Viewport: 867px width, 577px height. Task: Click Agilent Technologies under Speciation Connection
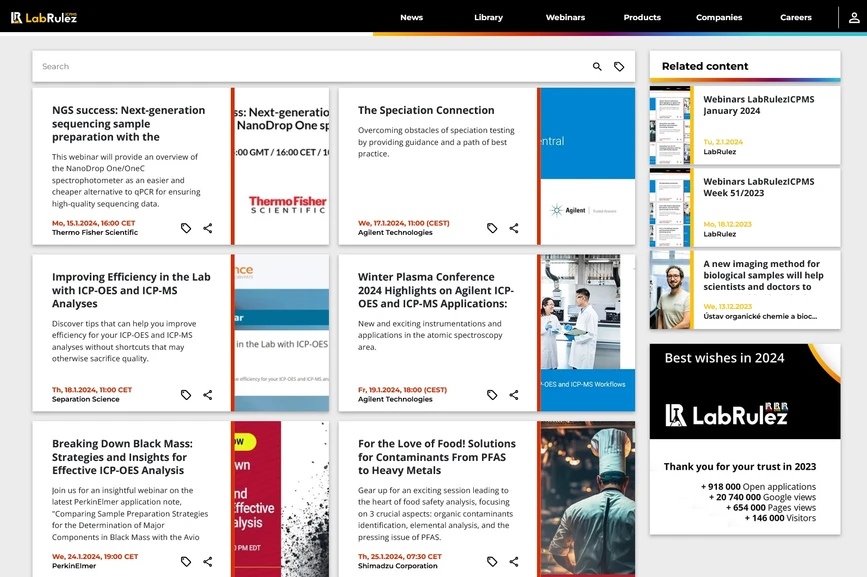(x=395, y=233)
